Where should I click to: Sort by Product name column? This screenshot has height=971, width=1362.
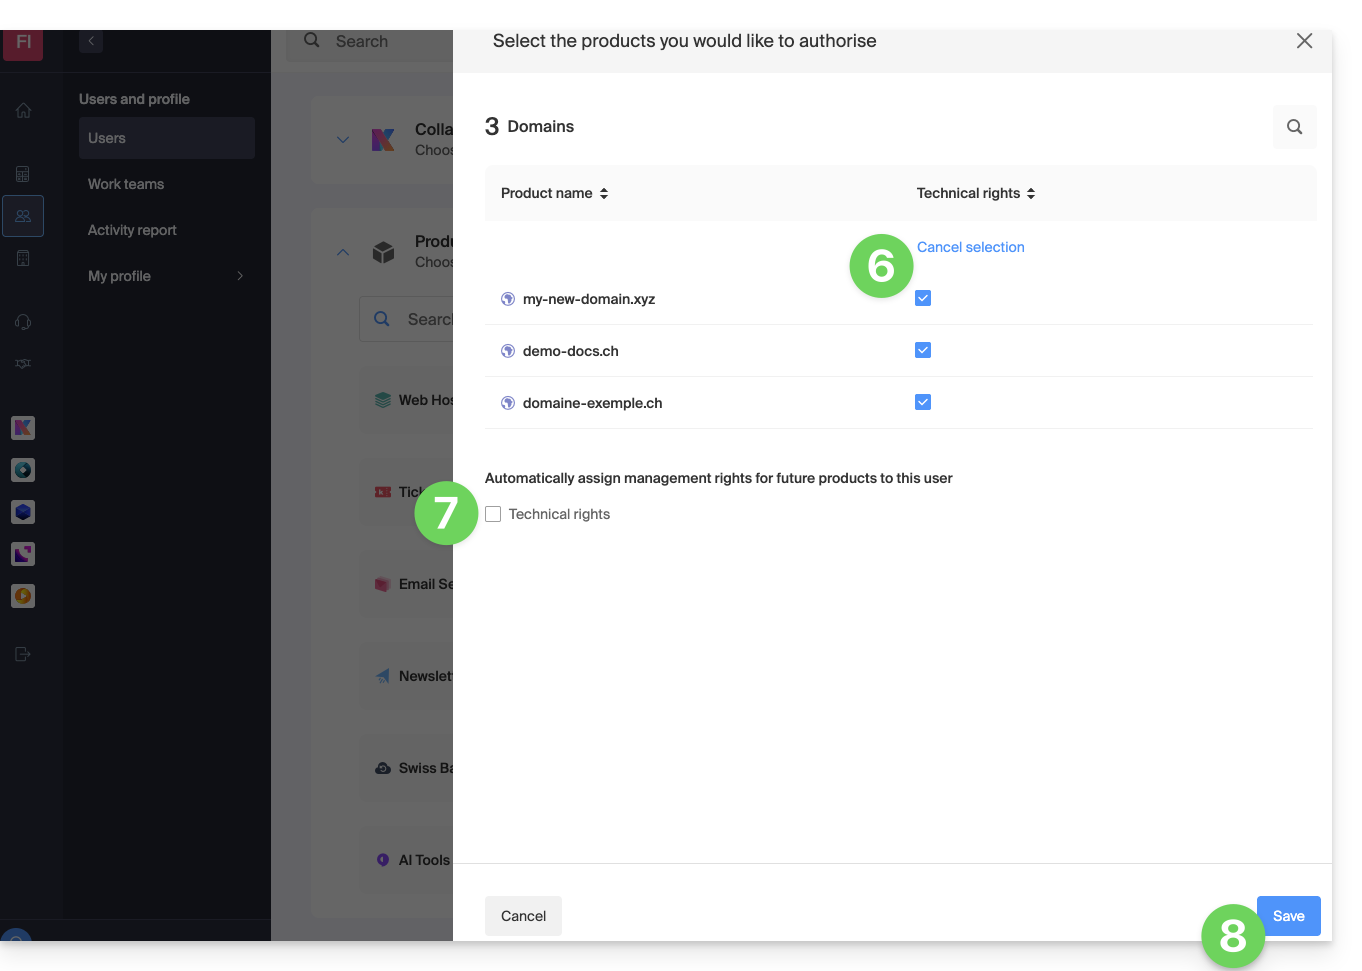tap(554, 193)
